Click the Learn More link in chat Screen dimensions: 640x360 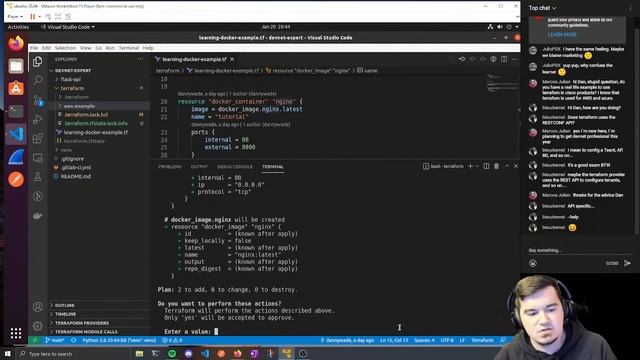pyautogui.click(x=562, y=34)
